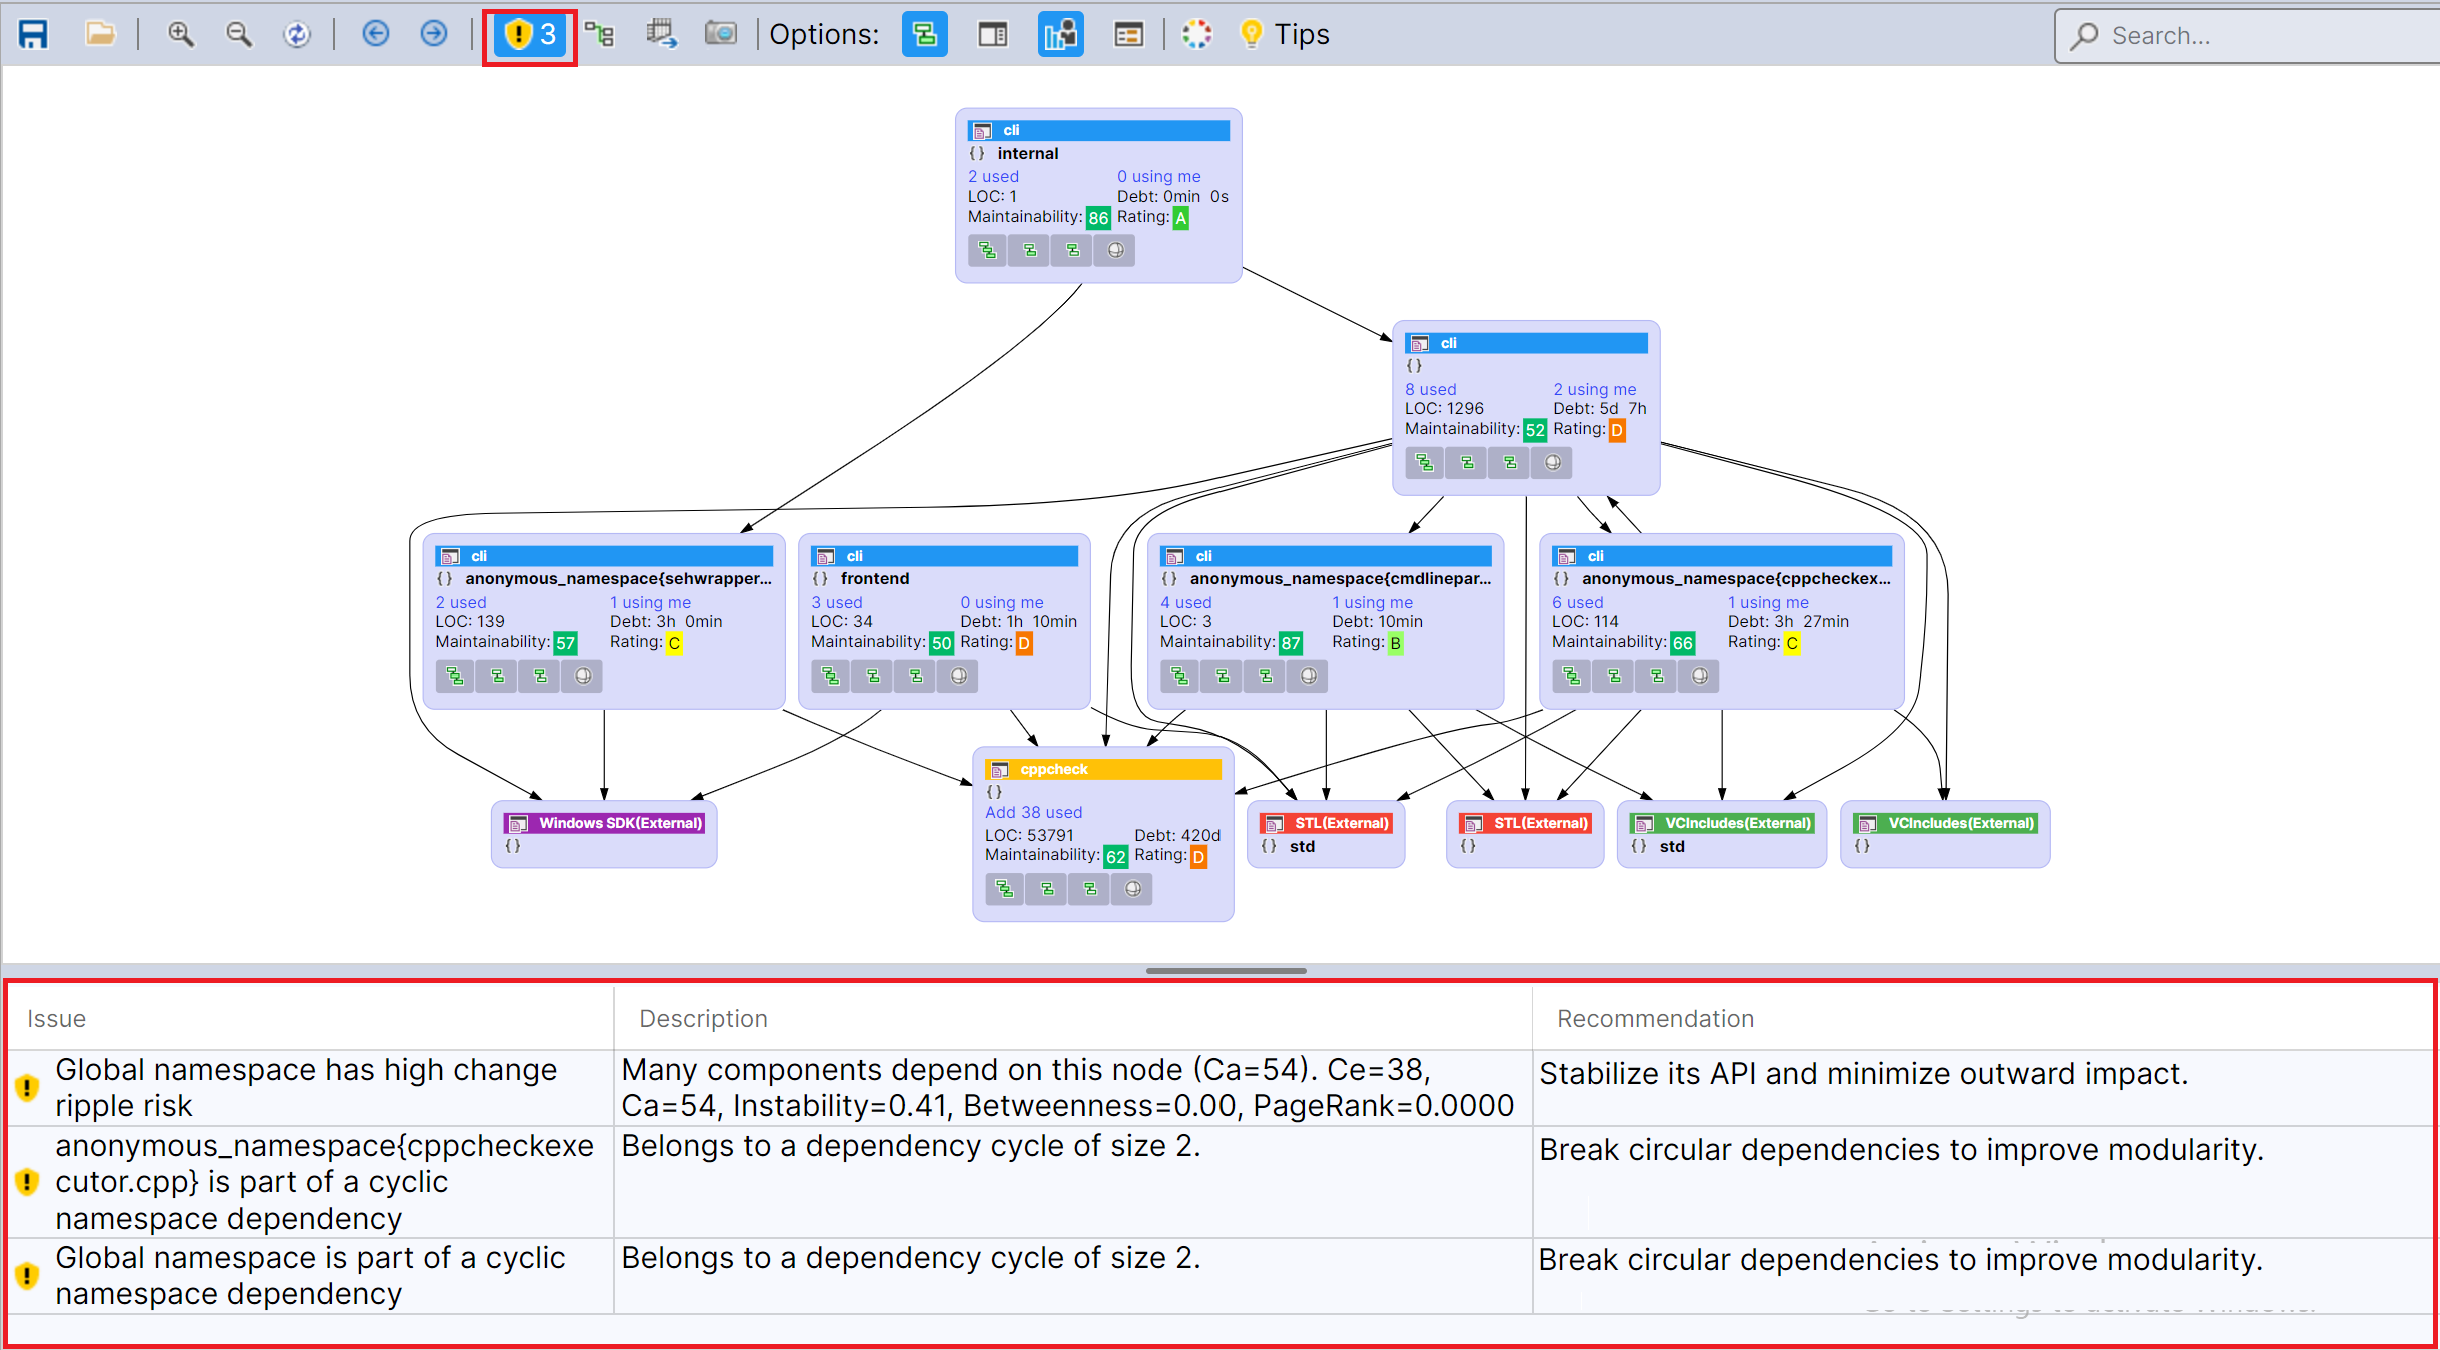Navigate forward with the right arrow
Viewport: 2440px width, 1350px height.
coord(434,33)
